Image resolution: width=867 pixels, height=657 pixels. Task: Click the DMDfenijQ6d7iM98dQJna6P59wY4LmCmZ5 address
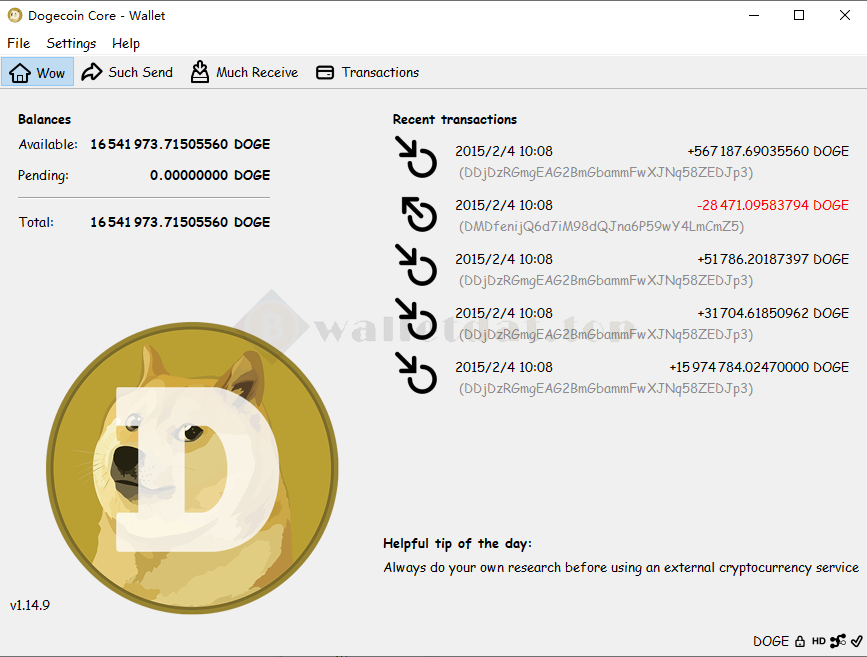tap(600, 226)
